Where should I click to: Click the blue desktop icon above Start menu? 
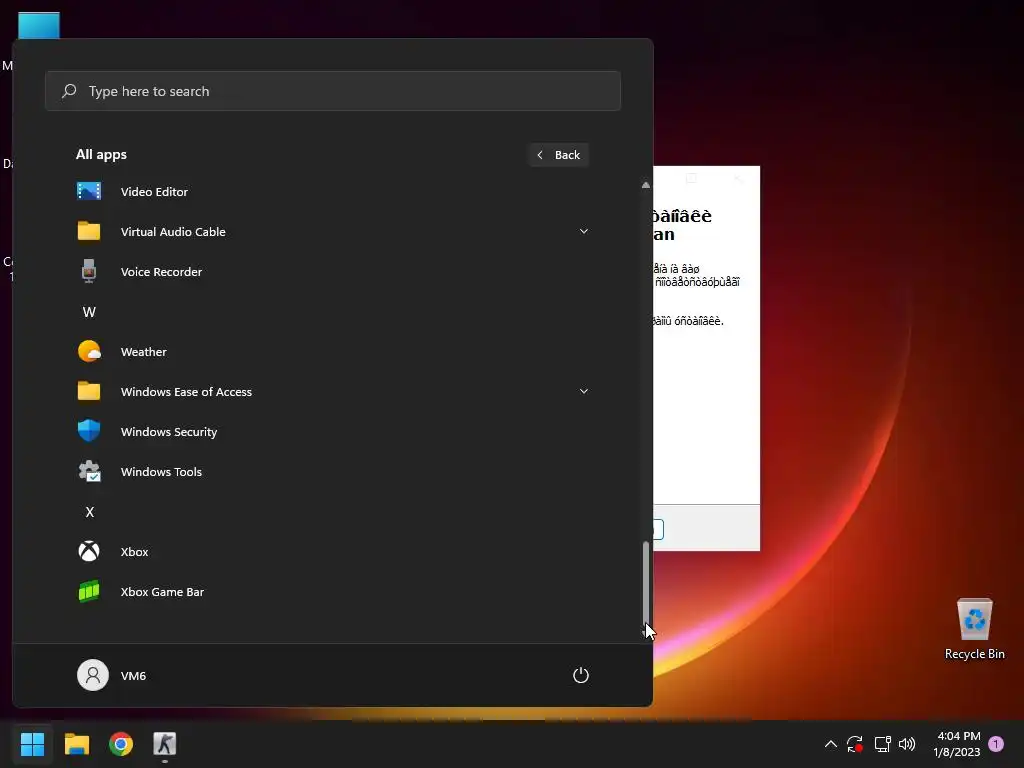tap(39, 25)
